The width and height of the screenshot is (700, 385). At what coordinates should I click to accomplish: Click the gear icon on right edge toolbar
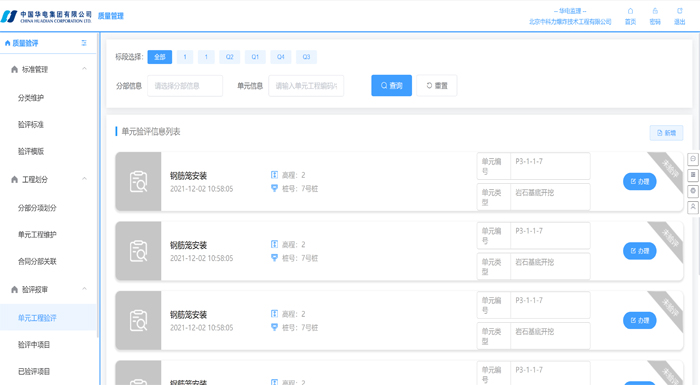pos(693,191)
